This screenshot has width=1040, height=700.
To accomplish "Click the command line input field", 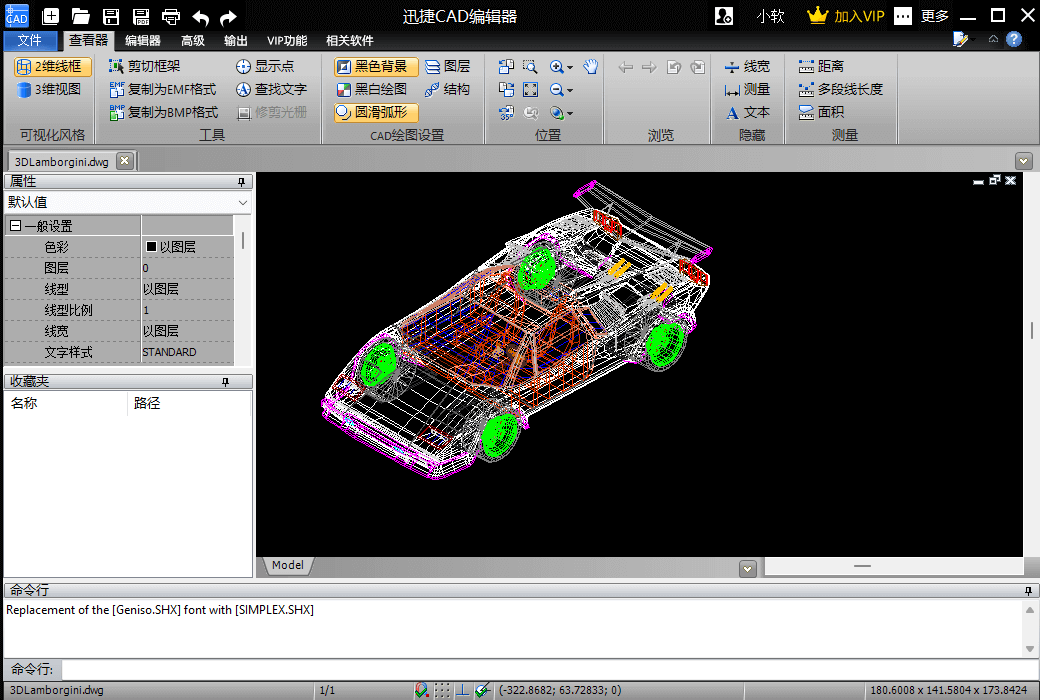I will point(549,669).
